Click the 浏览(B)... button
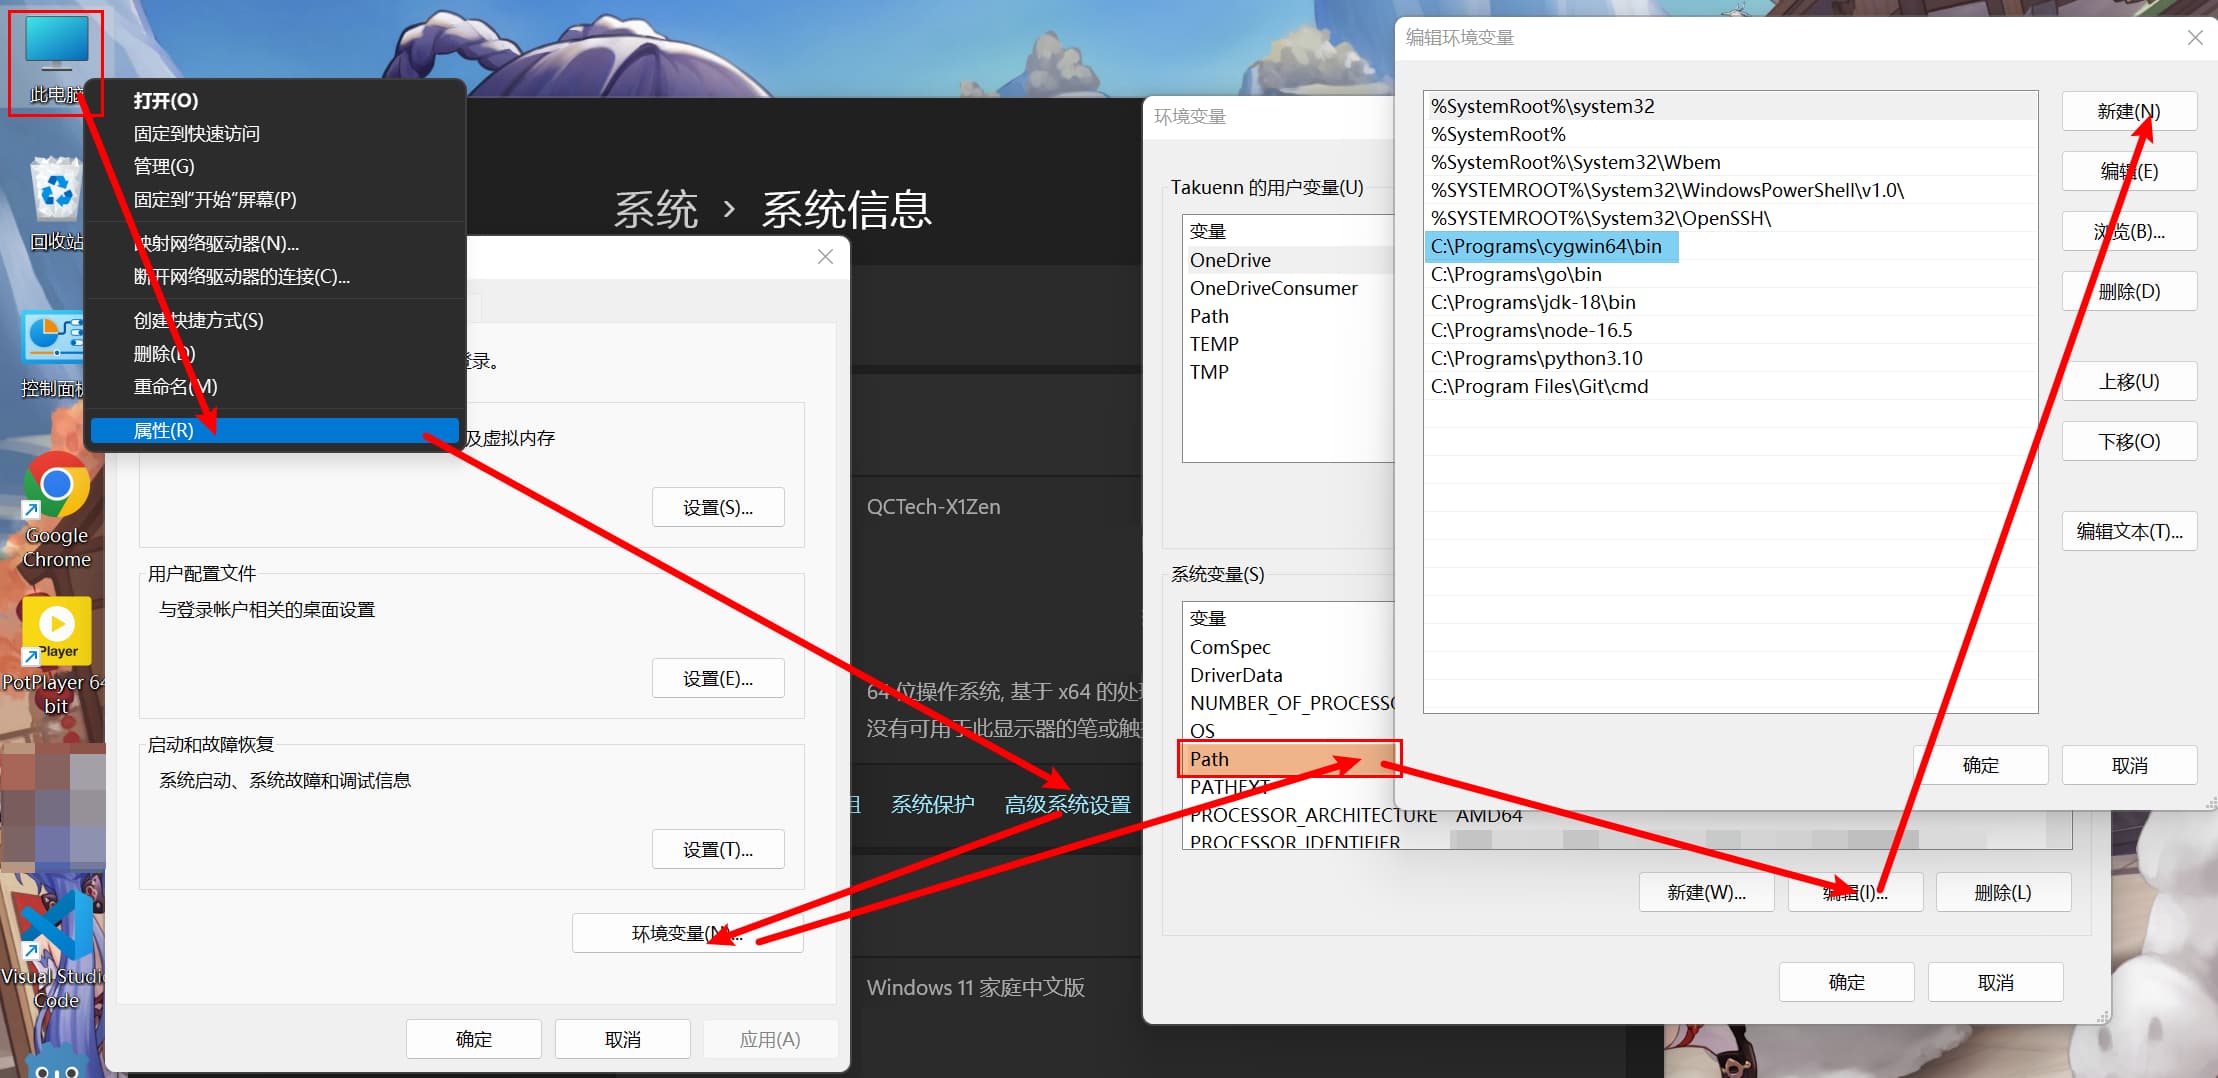This screenshot has height=1078, width=2218. coord(2129,232)
